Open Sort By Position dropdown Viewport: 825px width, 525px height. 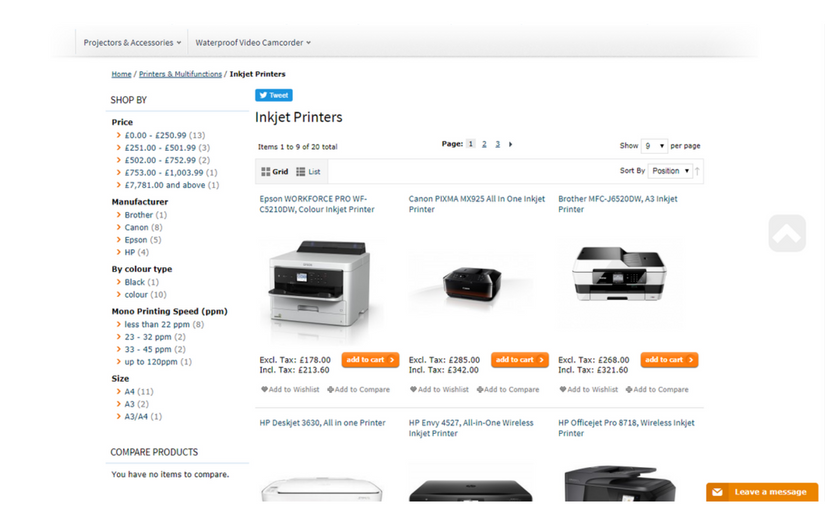pos(670,171)
